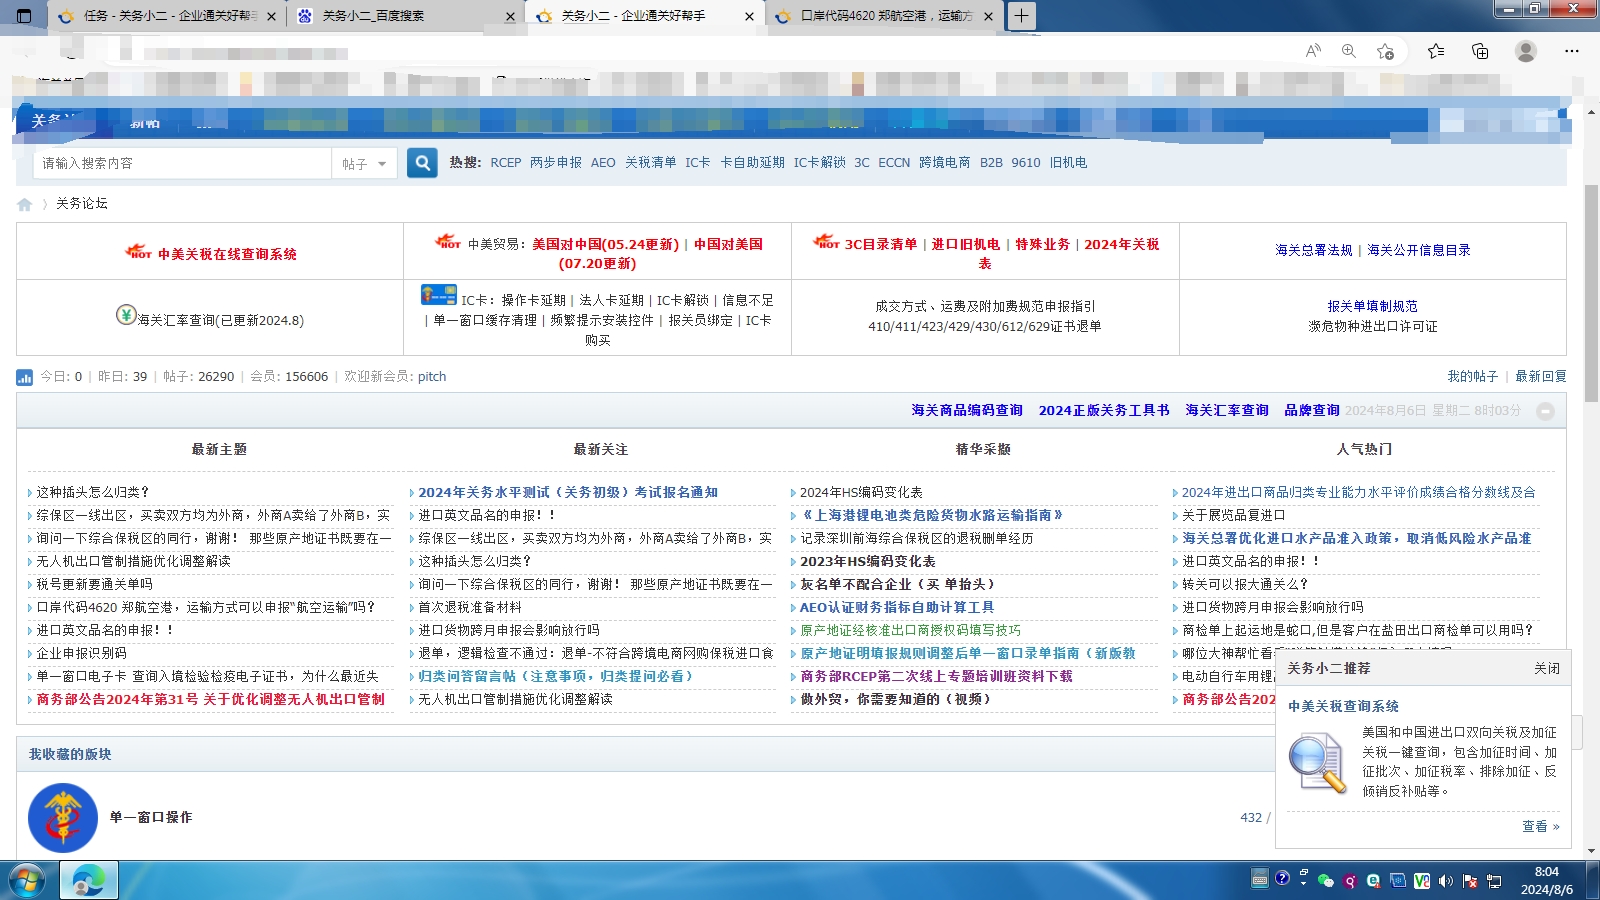Screen dimensions: 1600x900
Task: Open the browser Settings and more menu
Action: coord(1572,51)
